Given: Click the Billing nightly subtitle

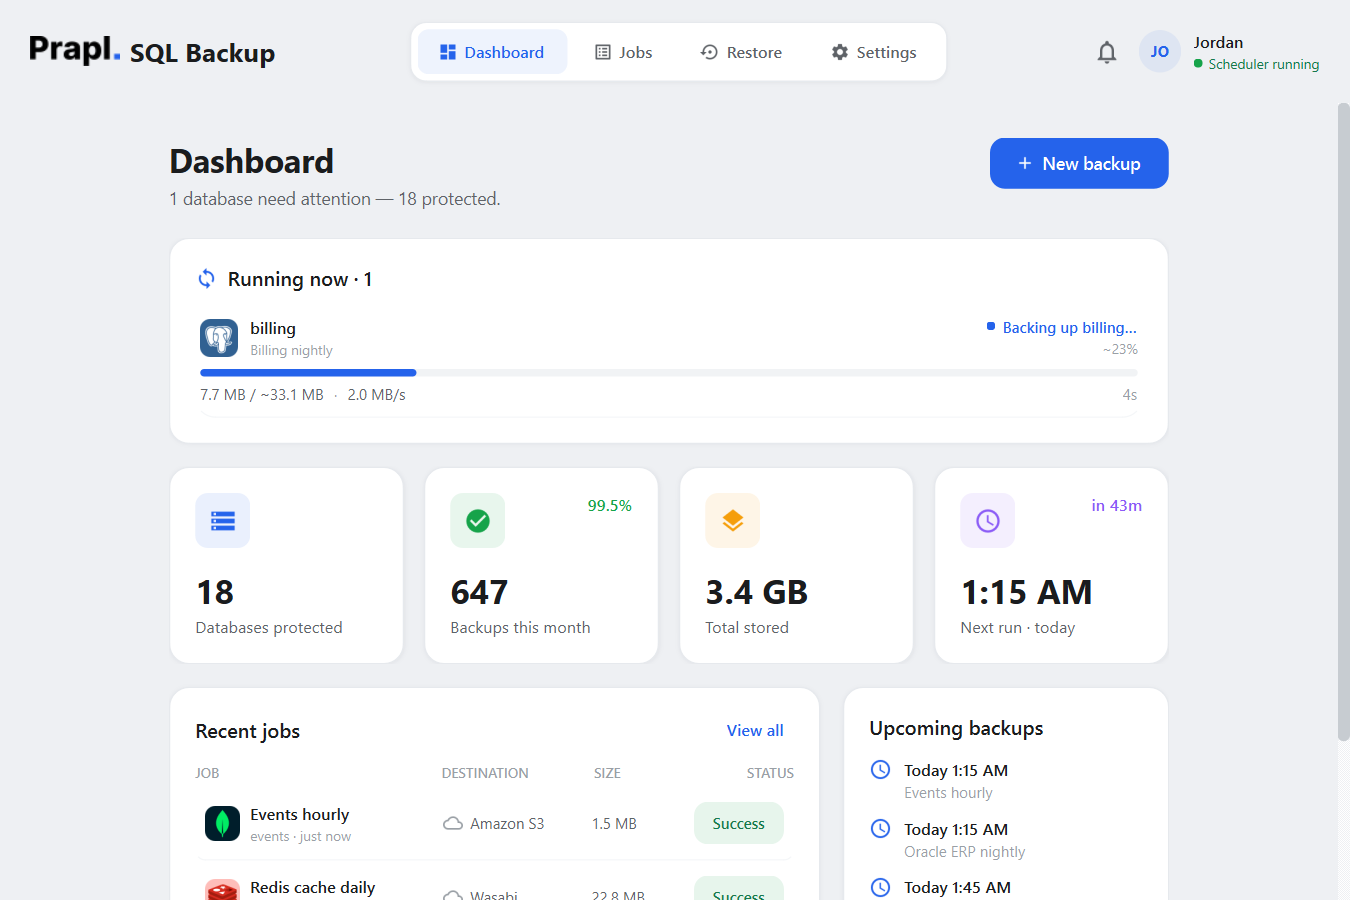Looking at the screenshot, I should [x=291, y=351].
